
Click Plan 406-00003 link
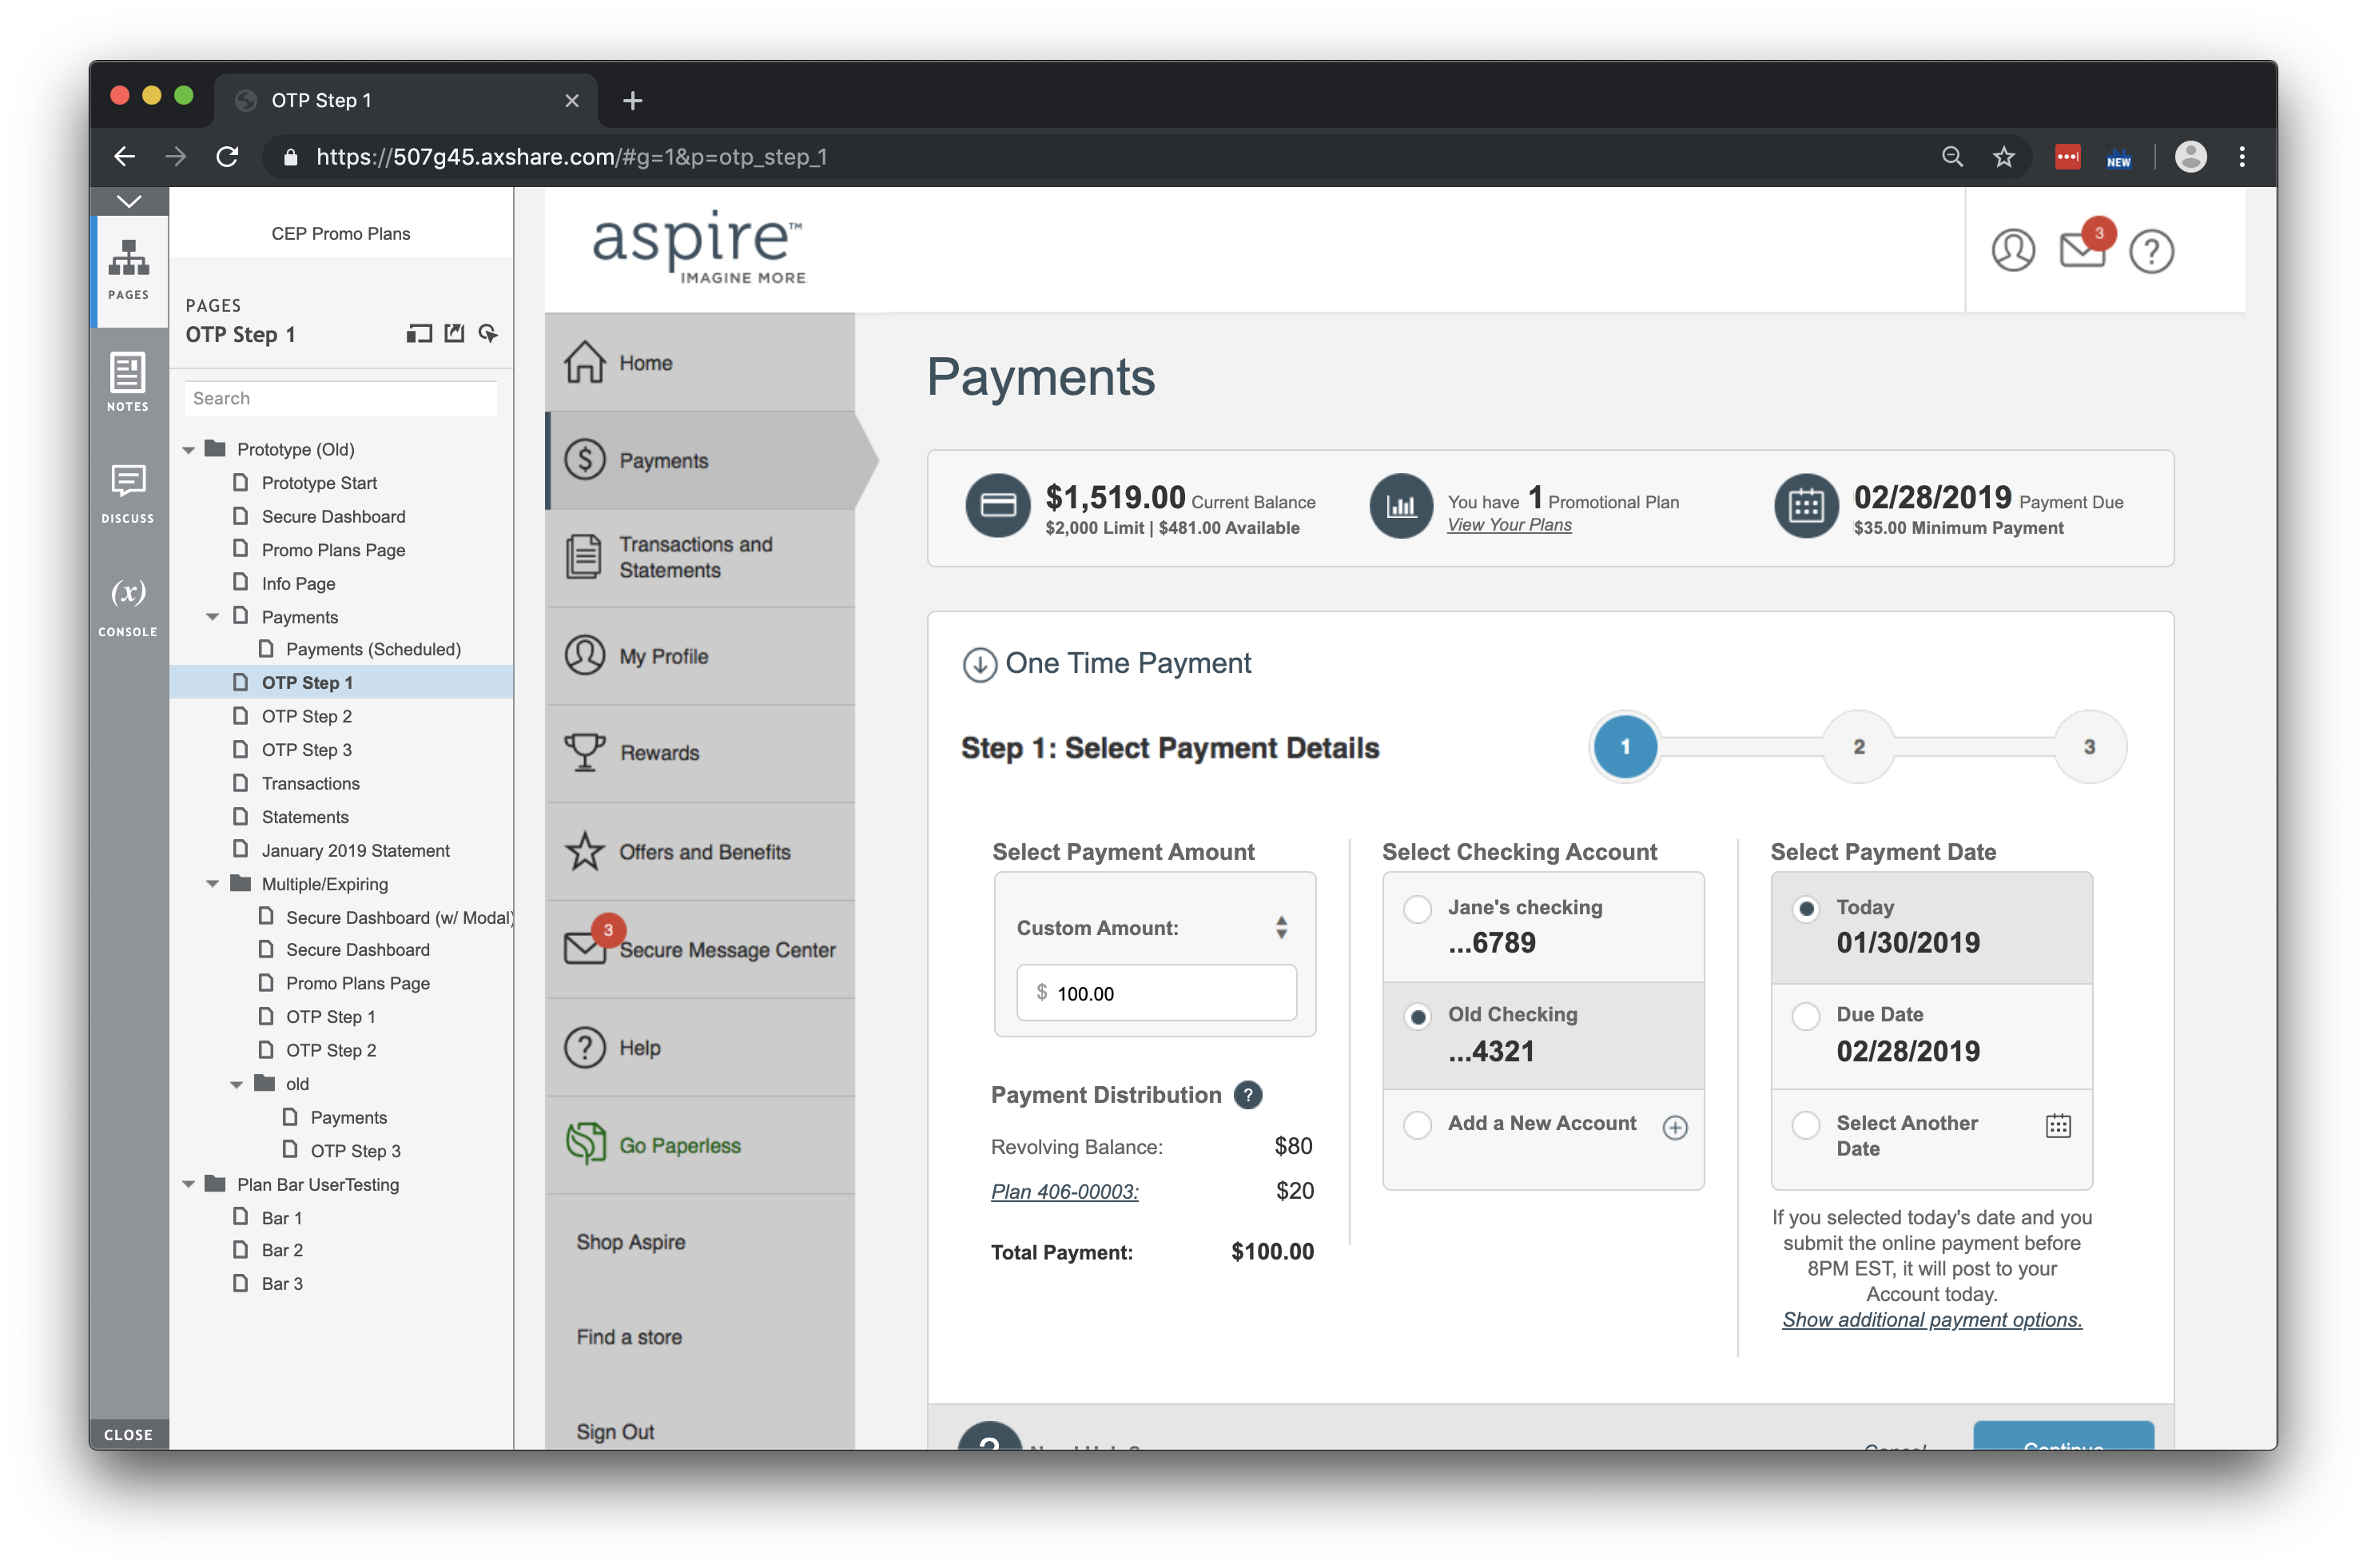click(x=1064, y=1192)
